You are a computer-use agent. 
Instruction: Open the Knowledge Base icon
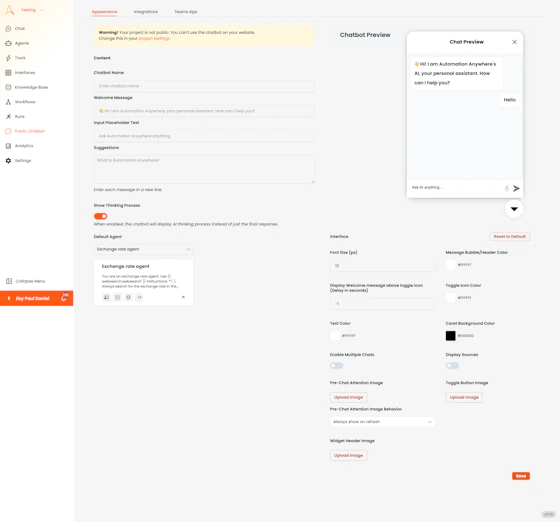pyautogui.click(x=8, y=87)
